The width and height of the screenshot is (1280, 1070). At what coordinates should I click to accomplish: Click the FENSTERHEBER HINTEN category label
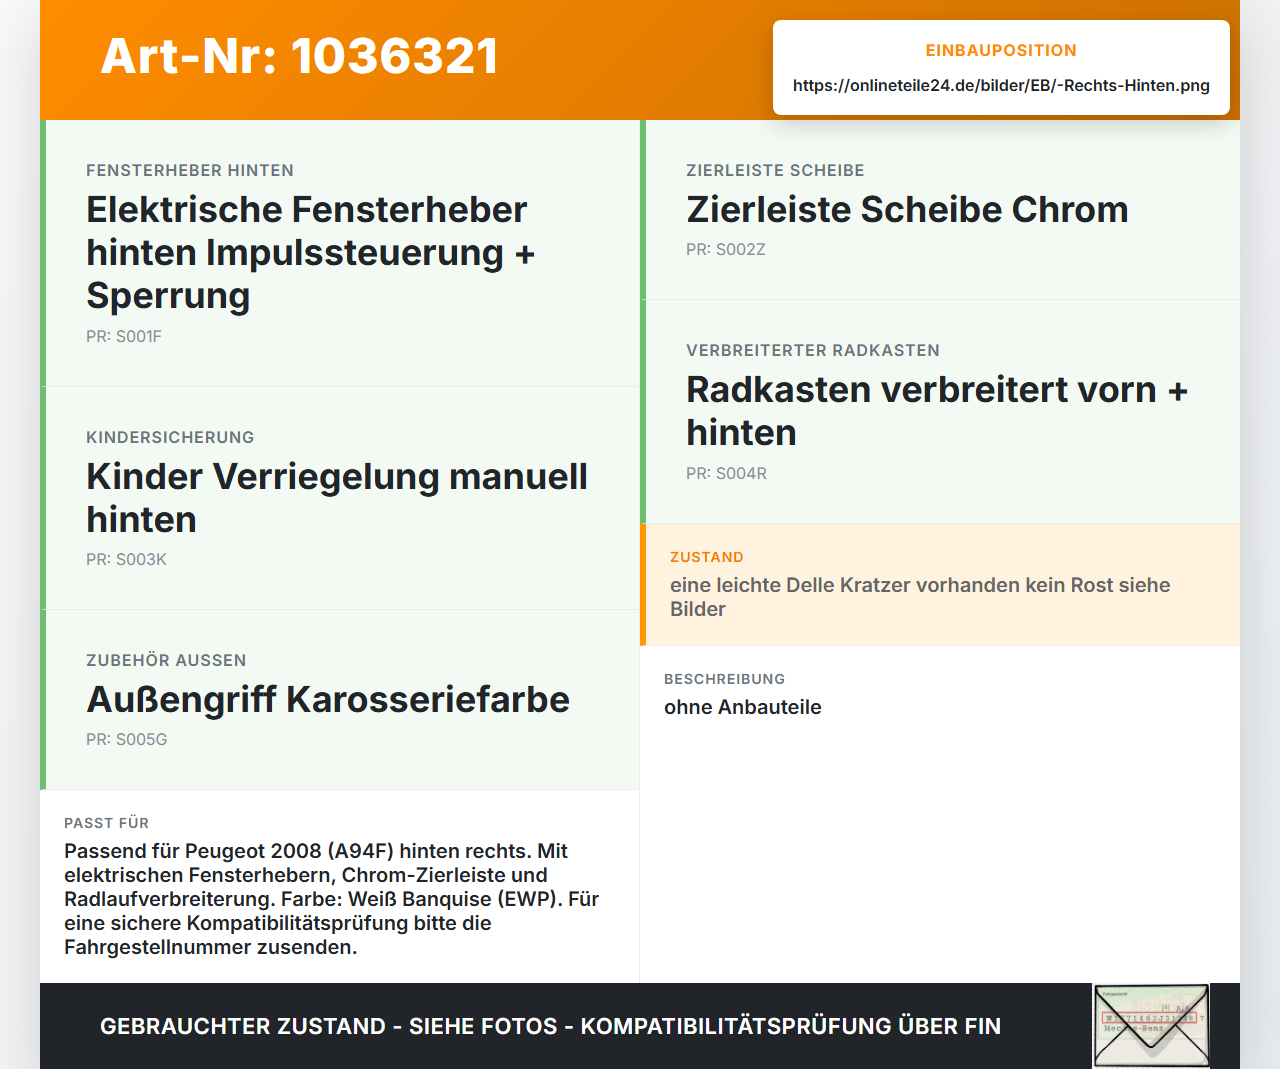coord(190,170)
